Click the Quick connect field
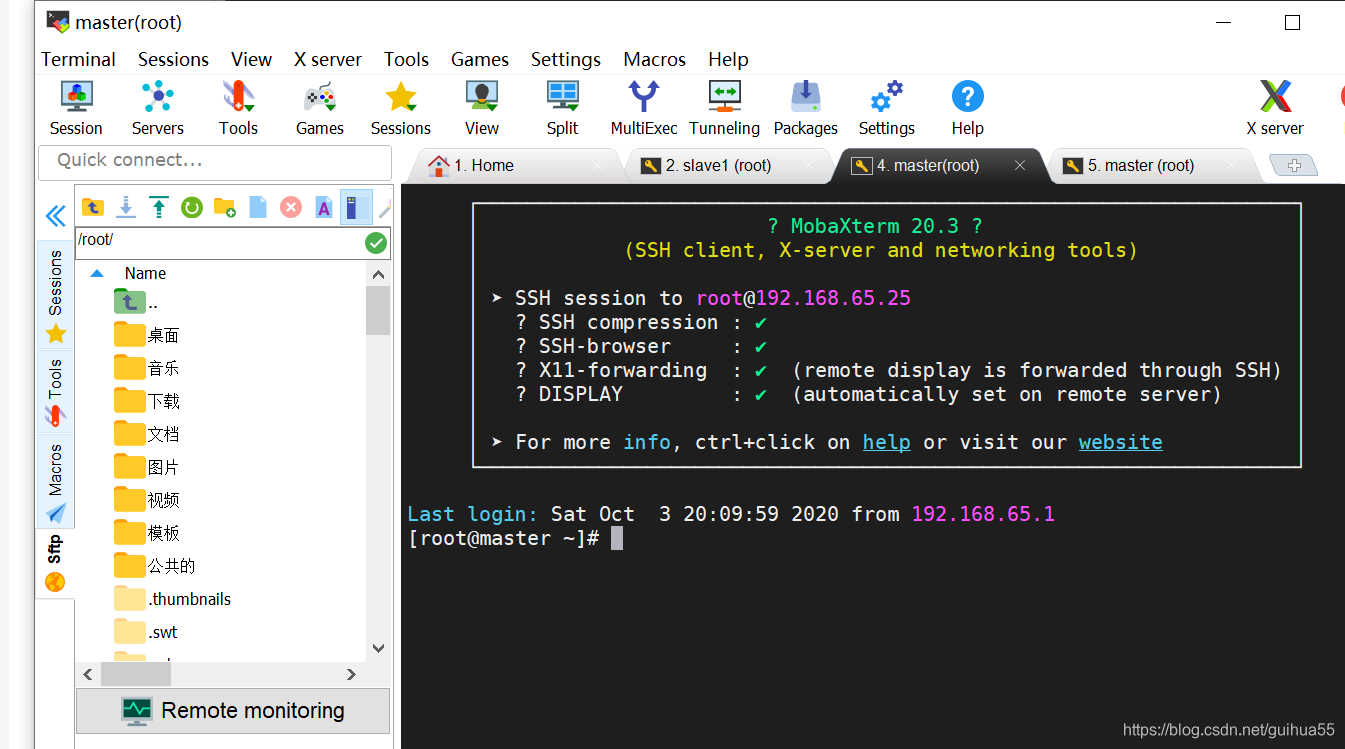 pyautogui.click(x=215, y=162)
